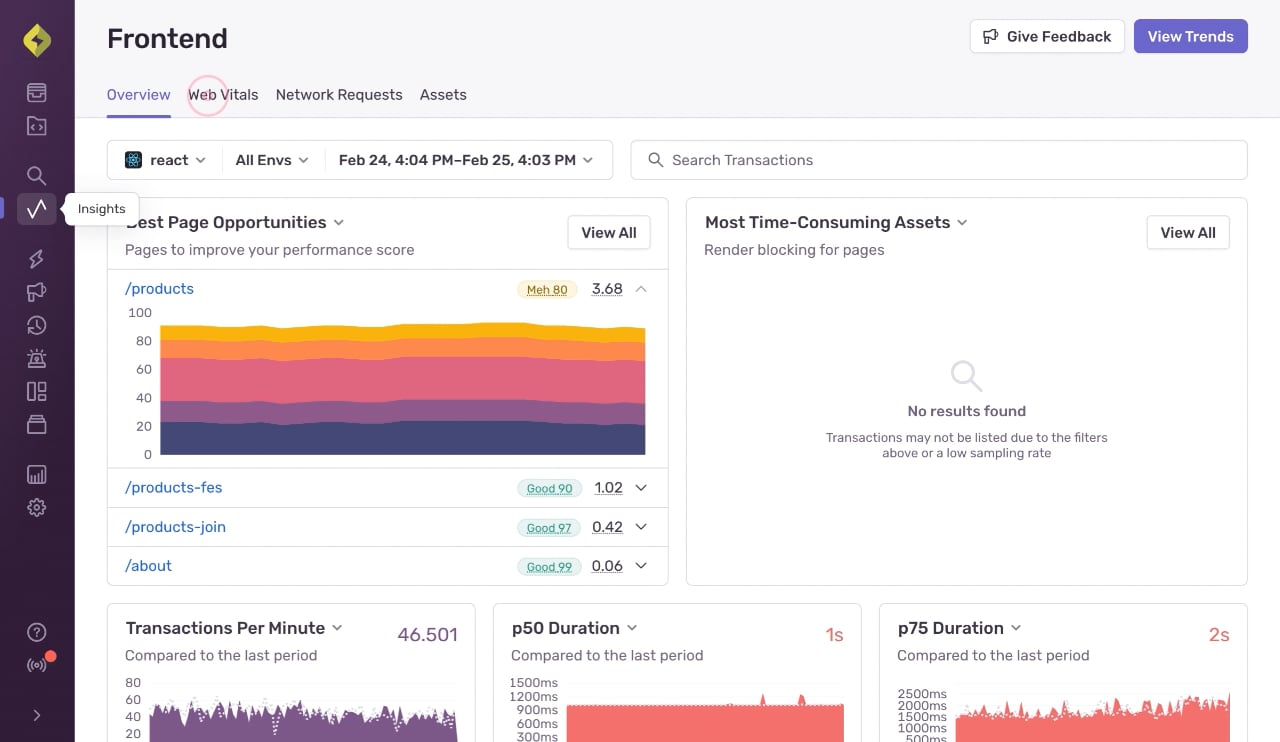Screen dimensions: 1280x742
Task: Select the Insights sidebar icon
Action: tap(37, 209)
